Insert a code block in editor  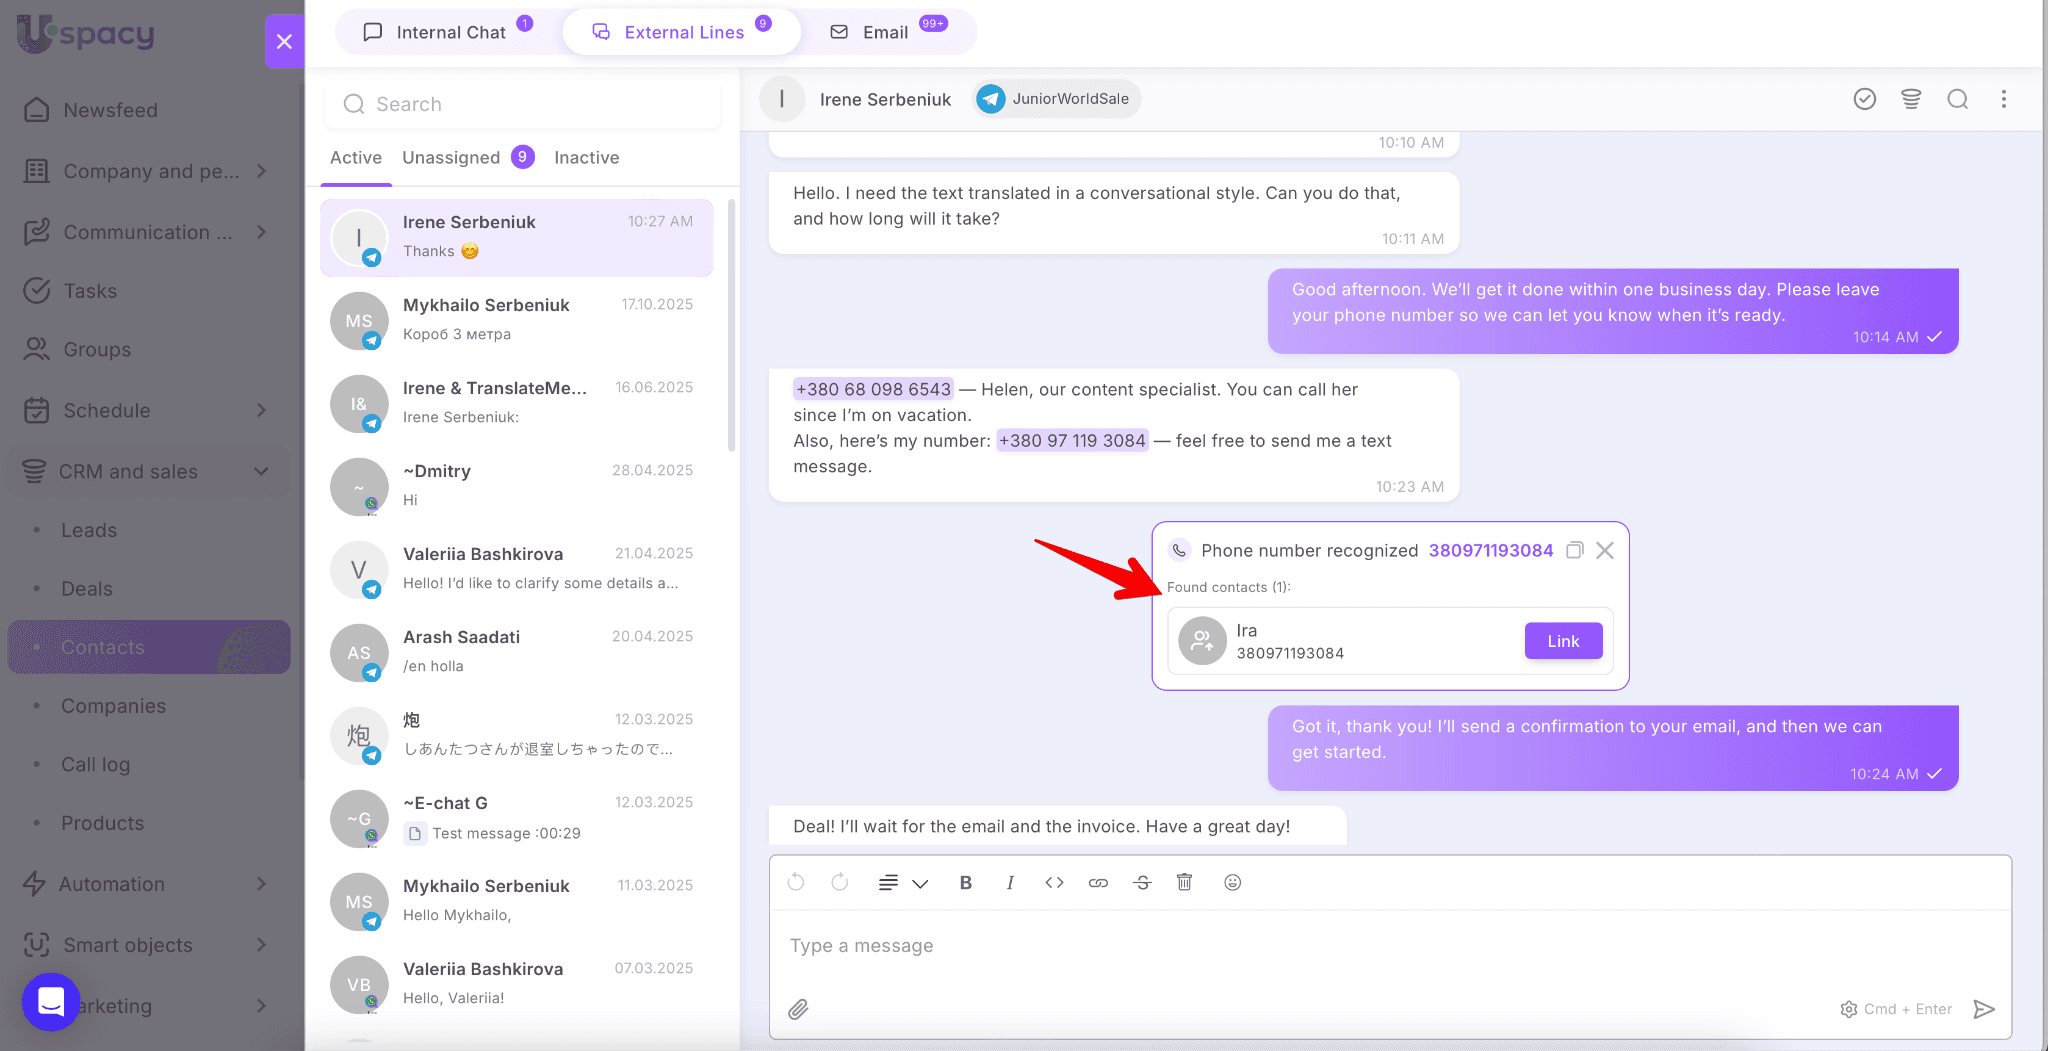(x=1054, y=882)
